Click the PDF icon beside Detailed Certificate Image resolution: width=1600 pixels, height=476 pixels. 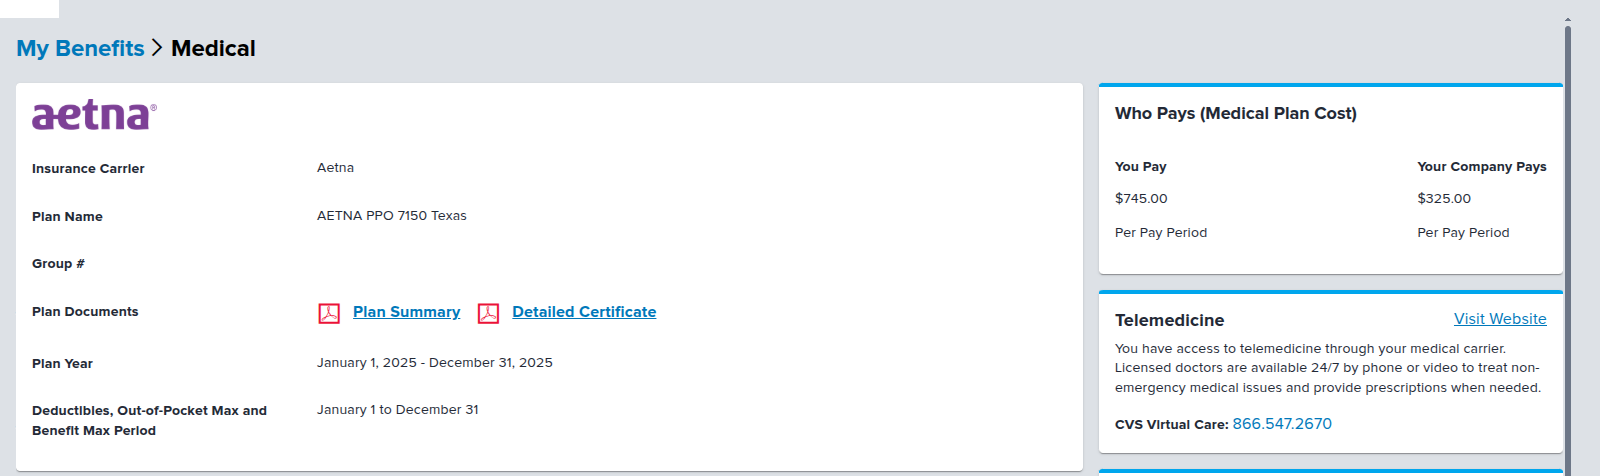tap(488, 313)
